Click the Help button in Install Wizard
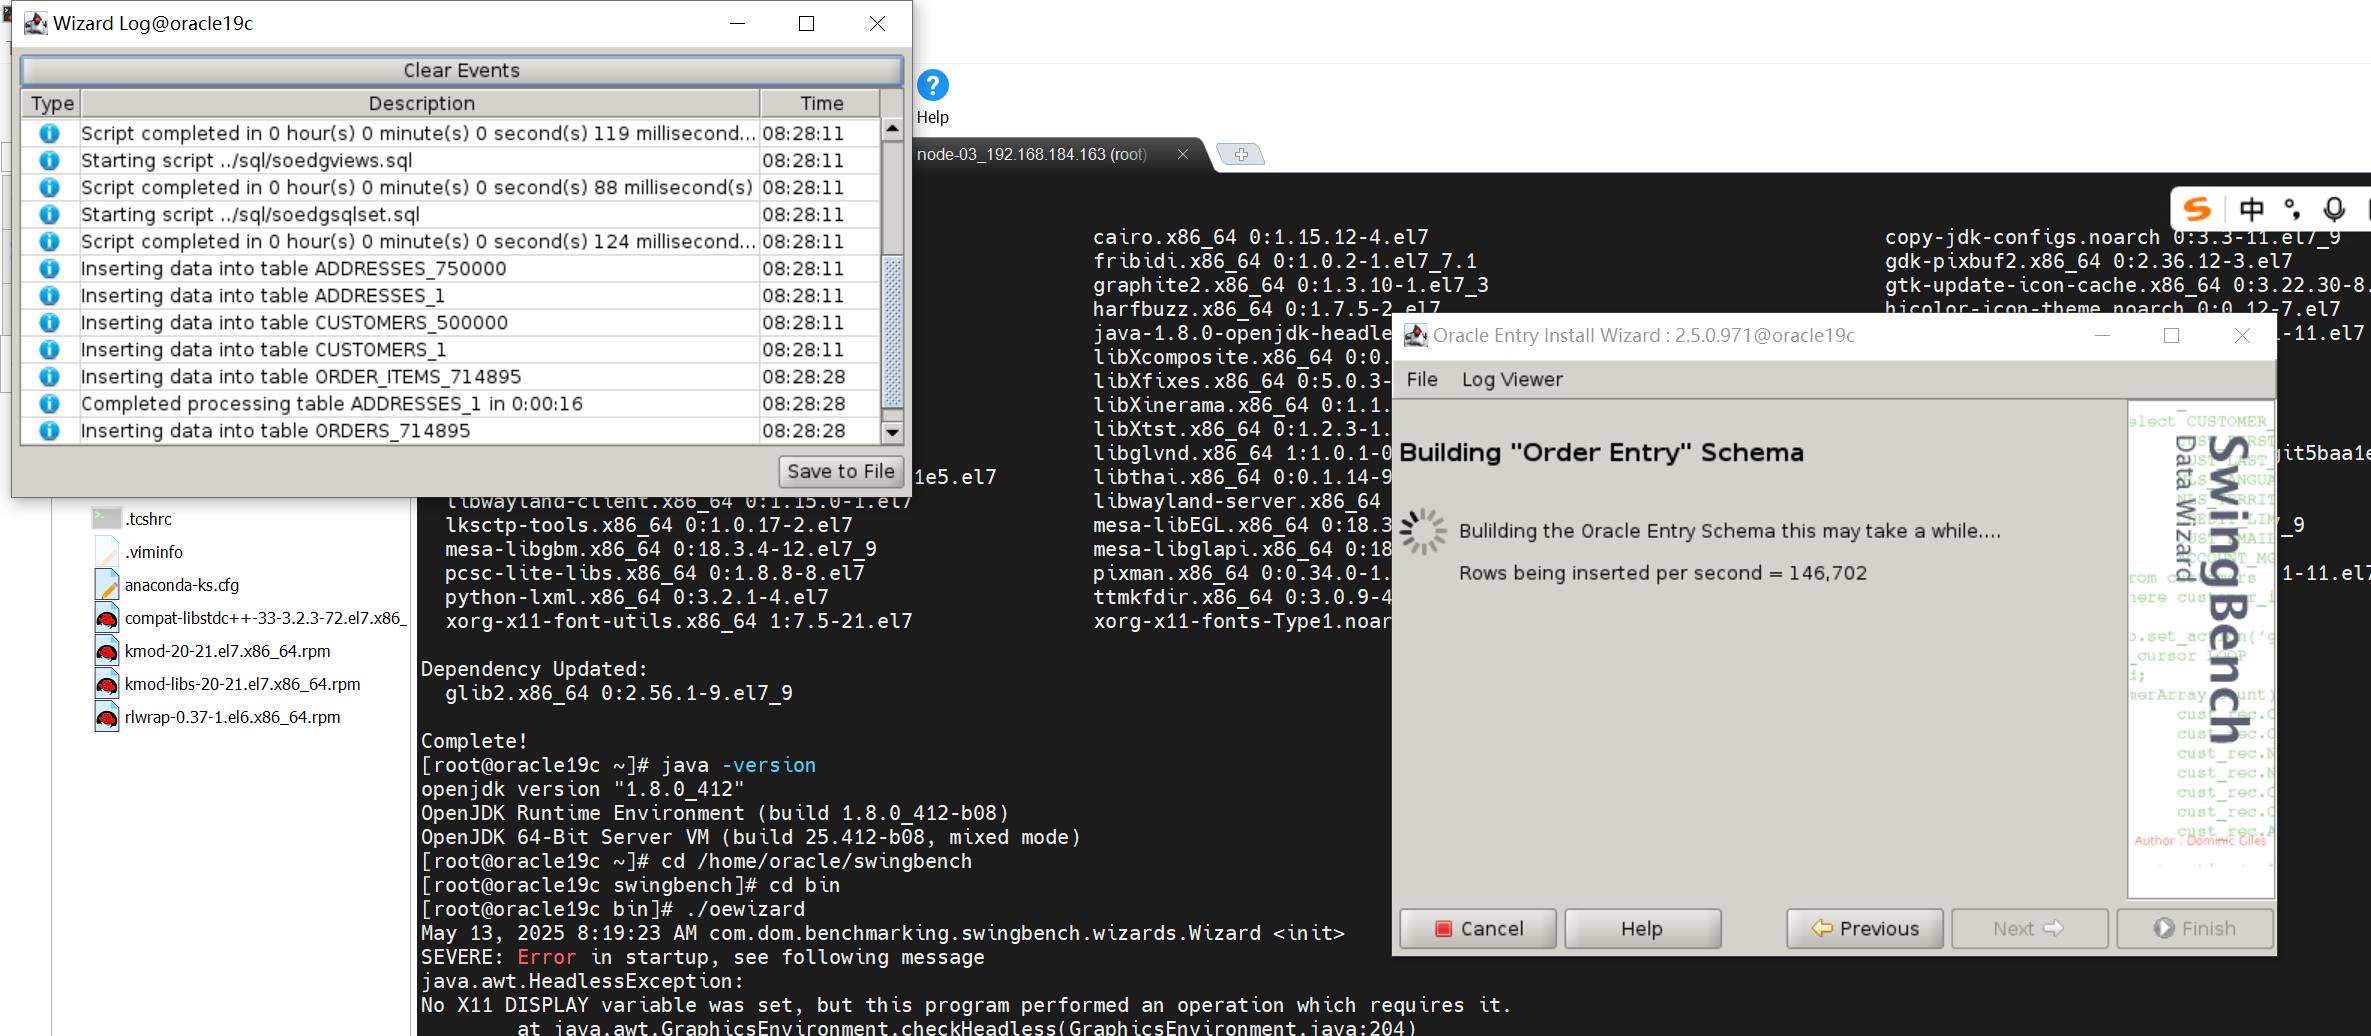The image size is (2371, 1036). [x=1642, y=928]
